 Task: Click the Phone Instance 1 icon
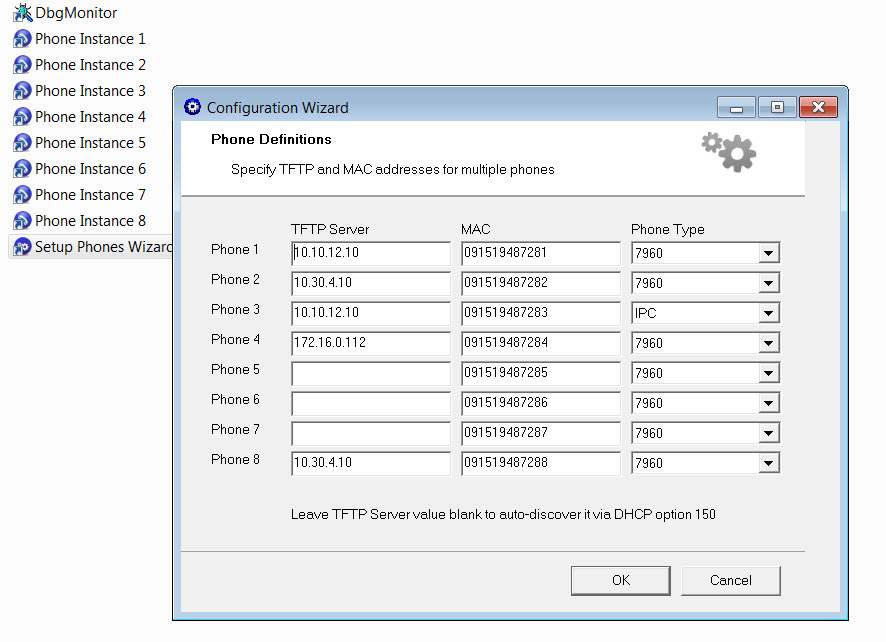pos(22,39)
